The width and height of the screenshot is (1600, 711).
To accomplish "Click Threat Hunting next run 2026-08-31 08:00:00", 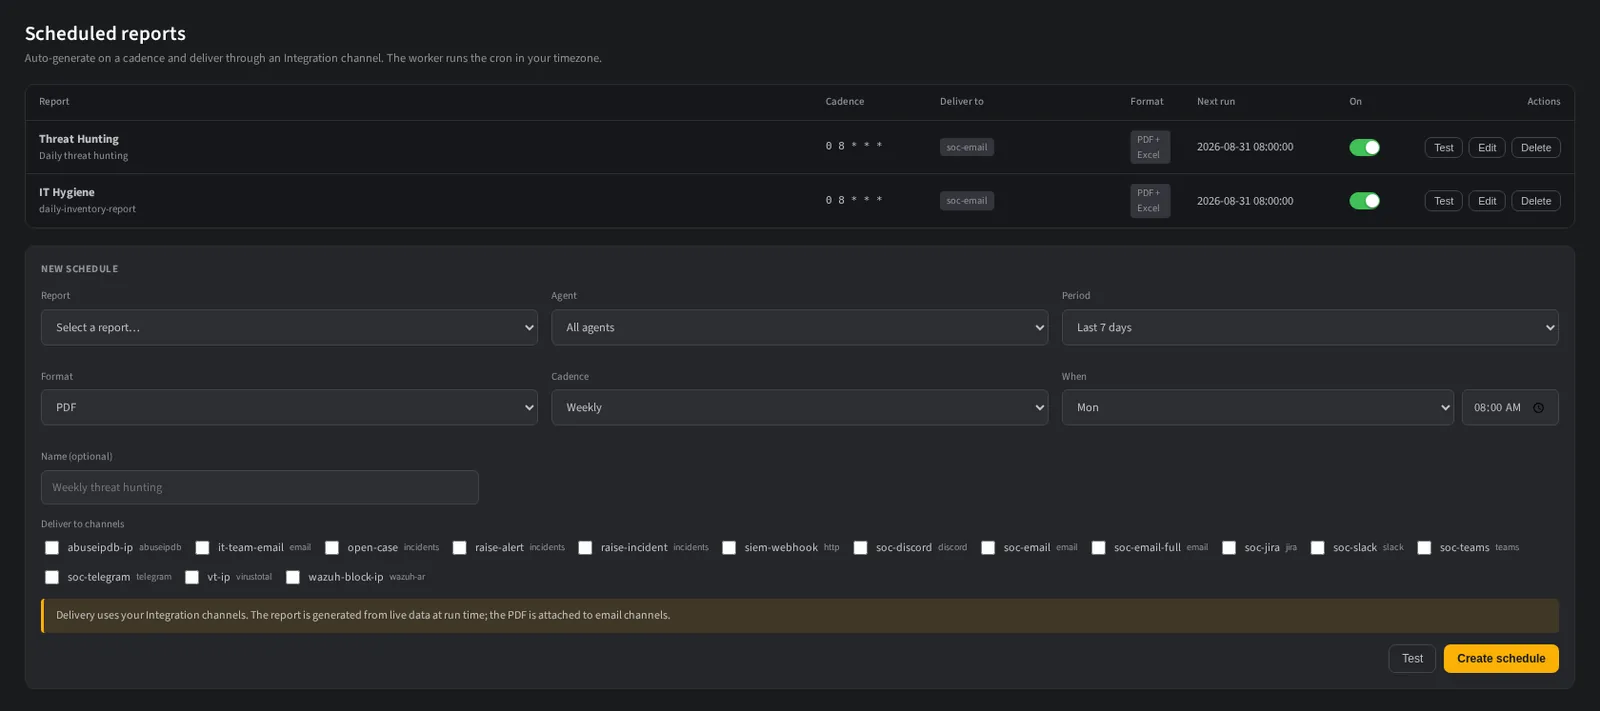I will tap(1245, 147).
